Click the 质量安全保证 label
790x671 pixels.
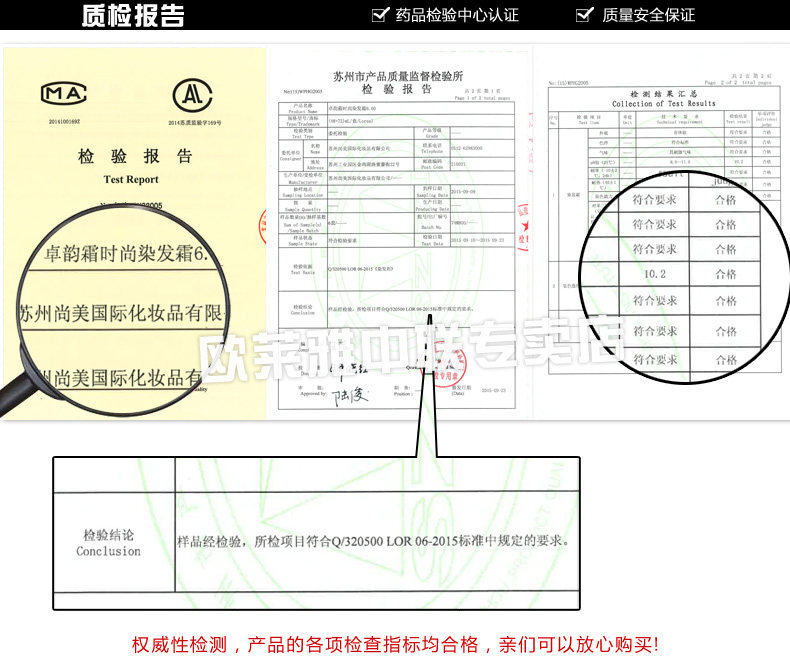(x=648, y=15)
